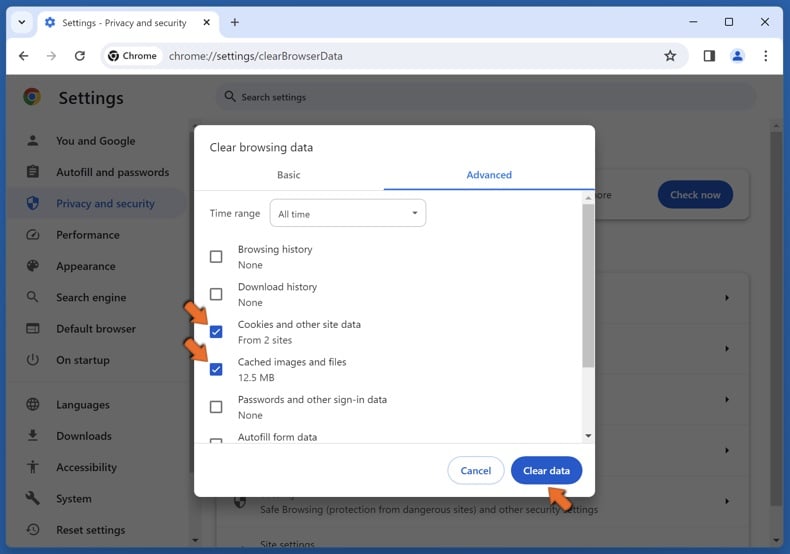
Task: Switch to the Advanced tab
Action: click(489, 175)
